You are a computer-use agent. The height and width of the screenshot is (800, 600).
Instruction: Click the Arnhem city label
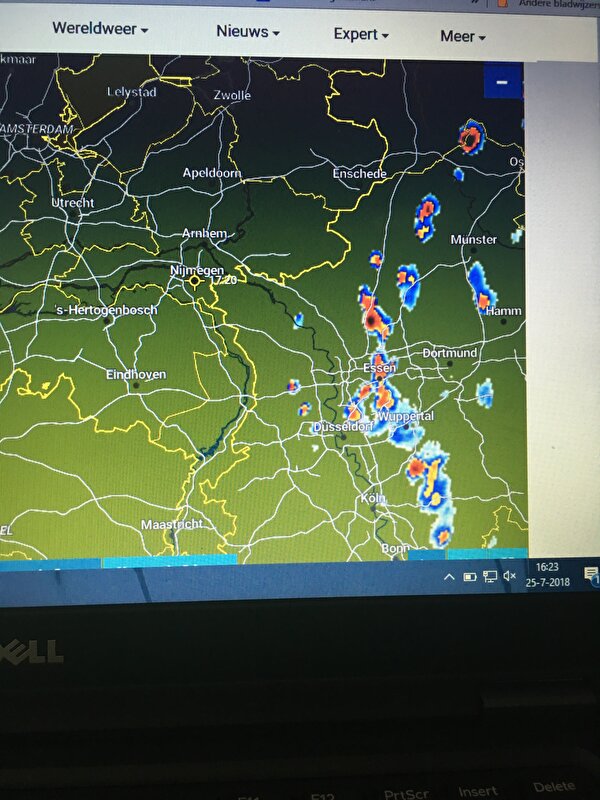tap(205, 234)
